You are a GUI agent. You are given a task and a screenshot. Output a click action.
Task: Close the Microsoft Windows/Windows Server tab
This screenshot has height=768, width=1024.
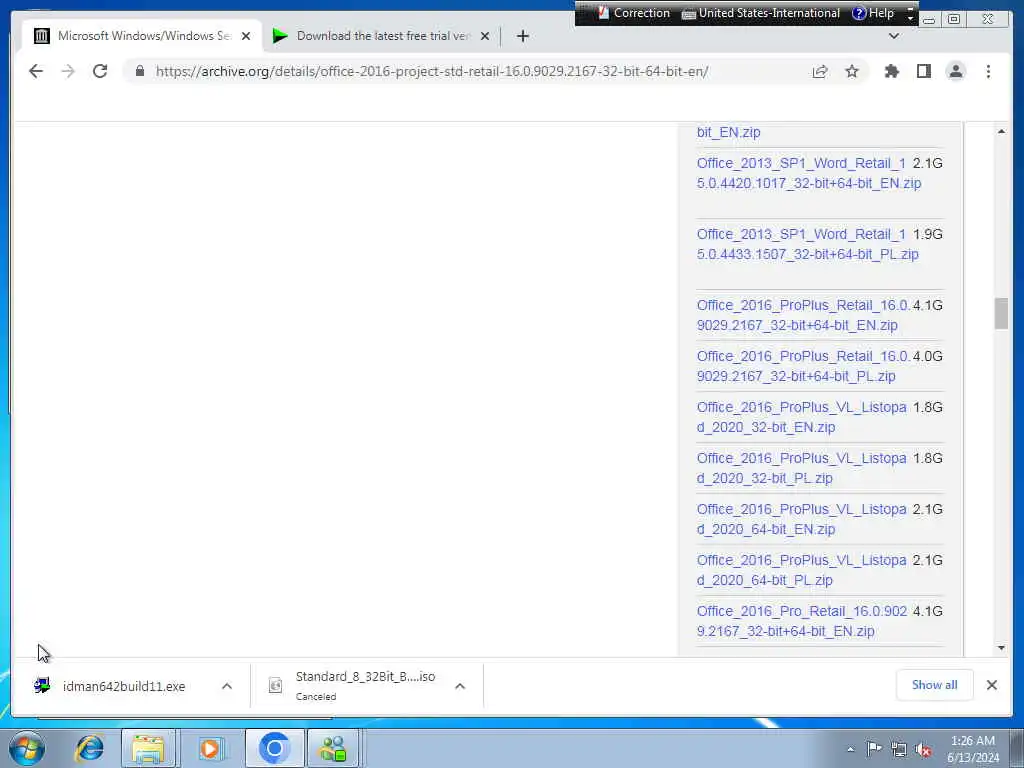click(x=246, y=36)
